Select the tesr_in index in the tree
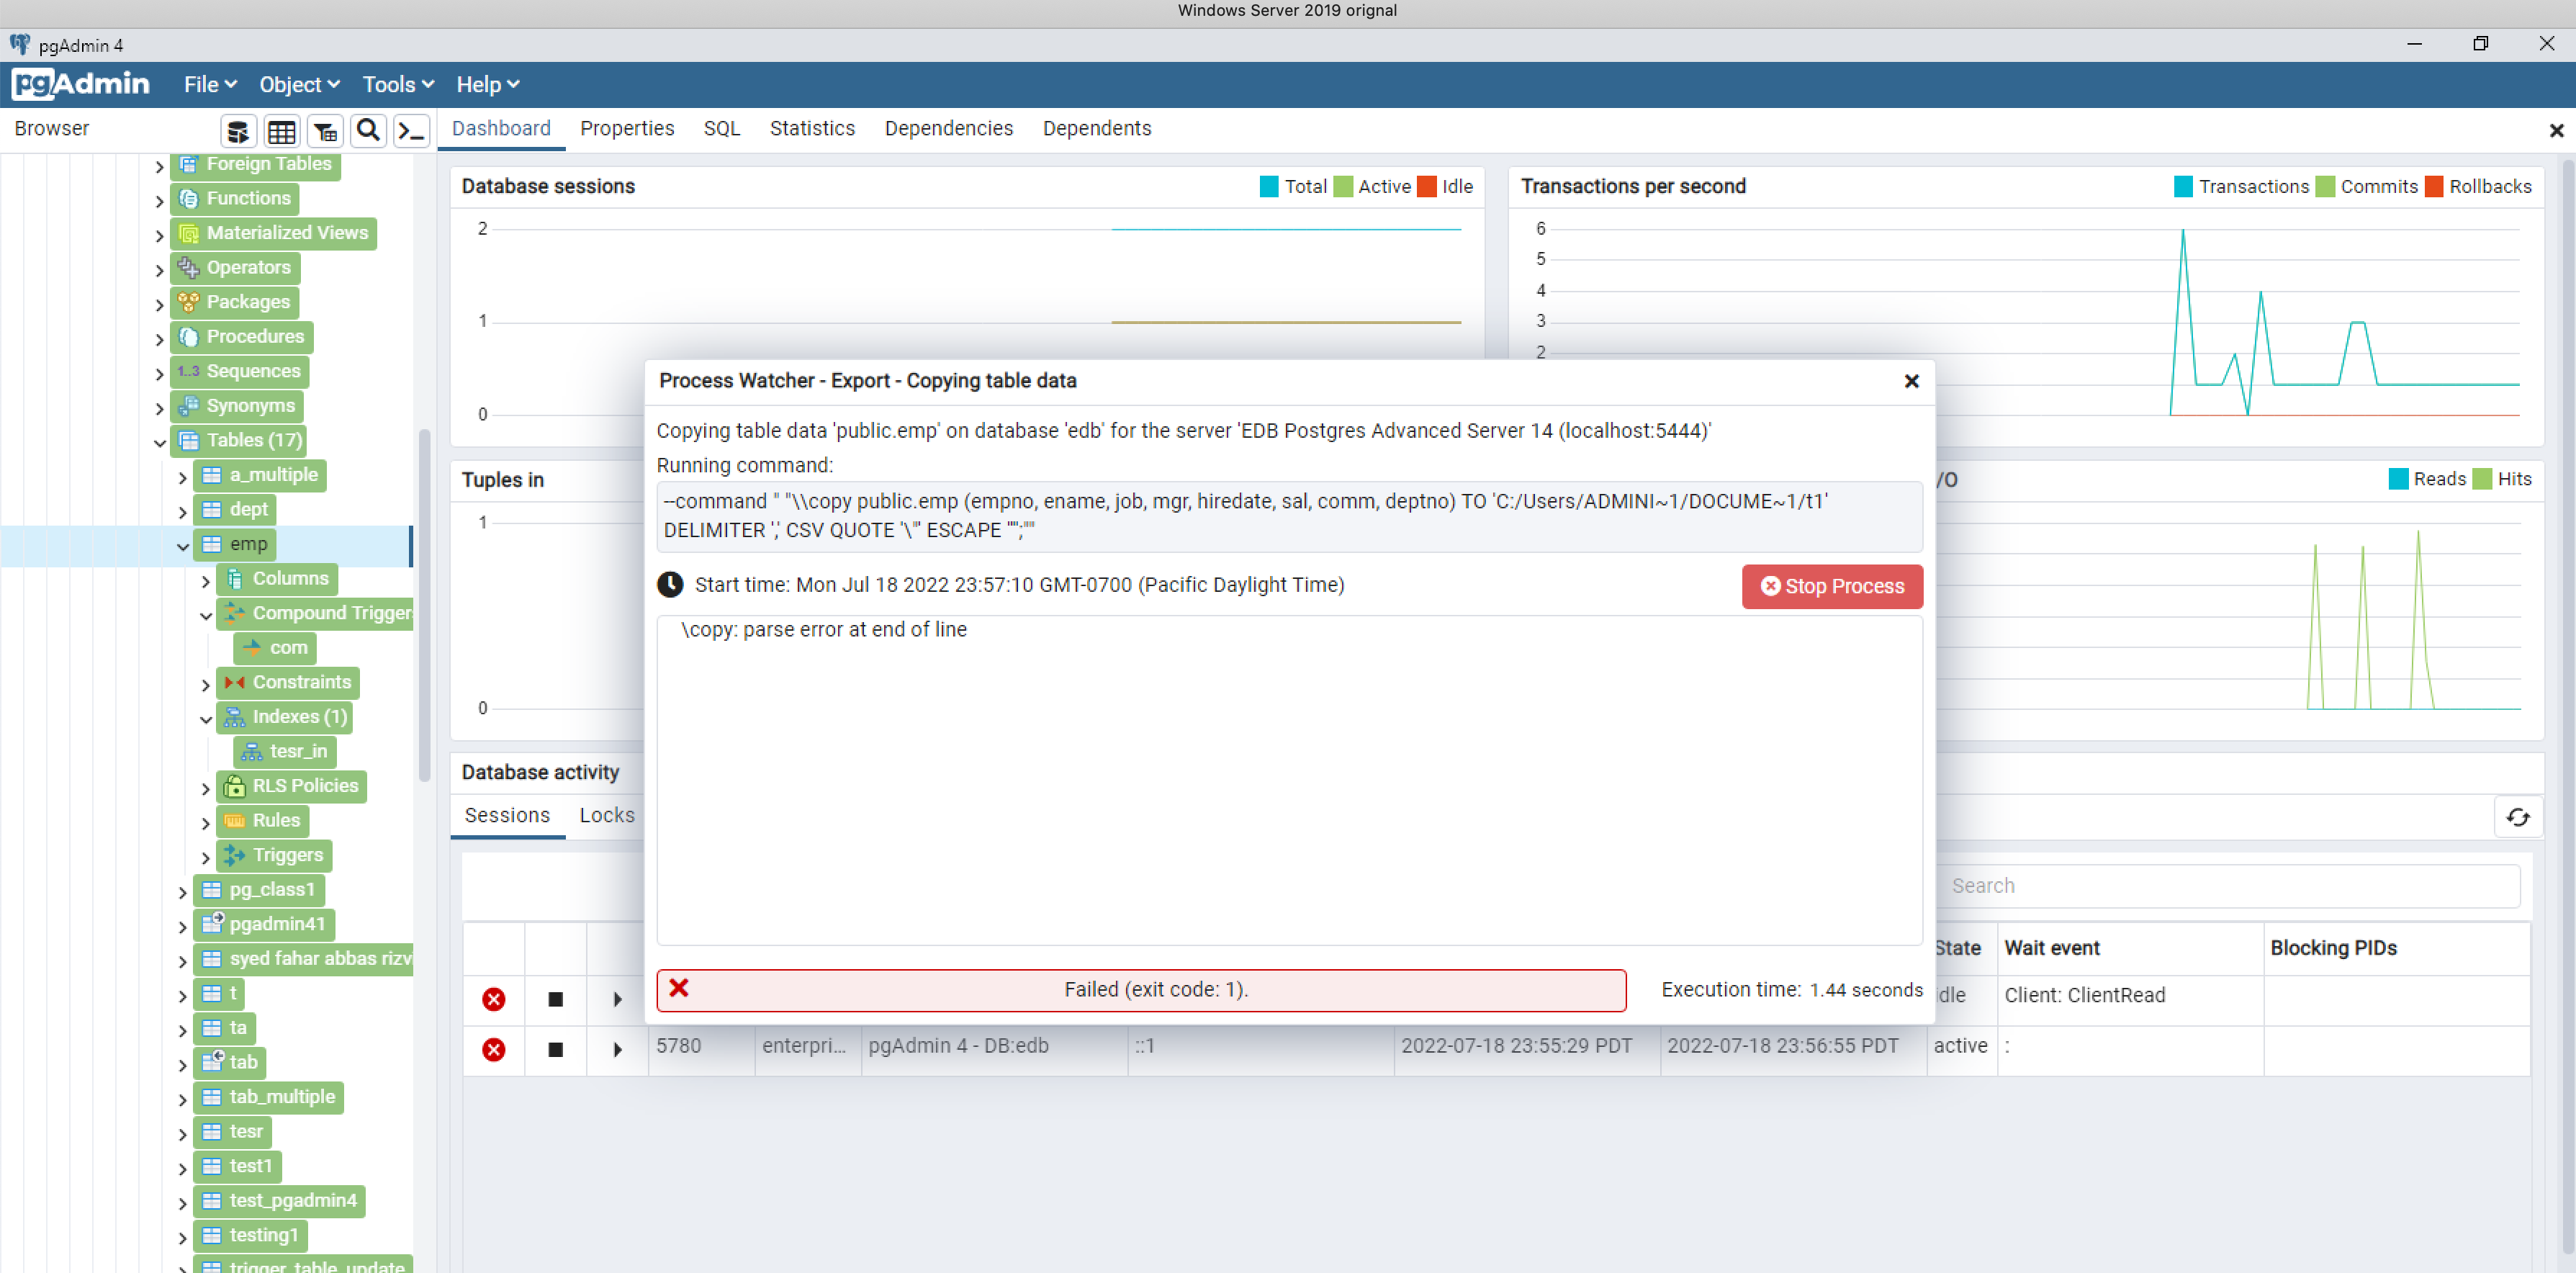 [x=297, y=751]
